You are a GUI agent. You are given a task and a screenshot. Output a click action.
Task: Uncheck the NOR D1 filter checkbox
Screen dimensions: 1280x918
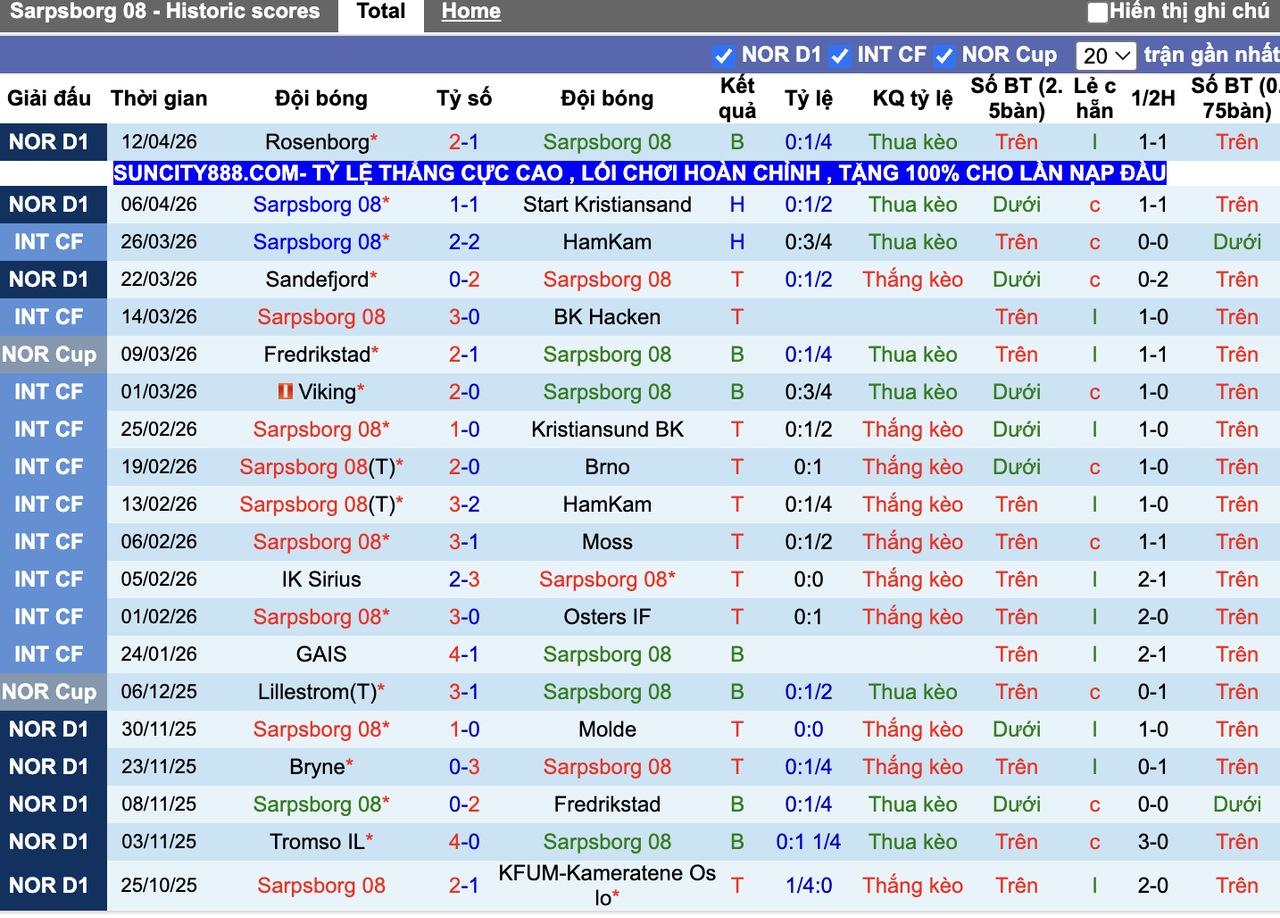coord(724,56)
